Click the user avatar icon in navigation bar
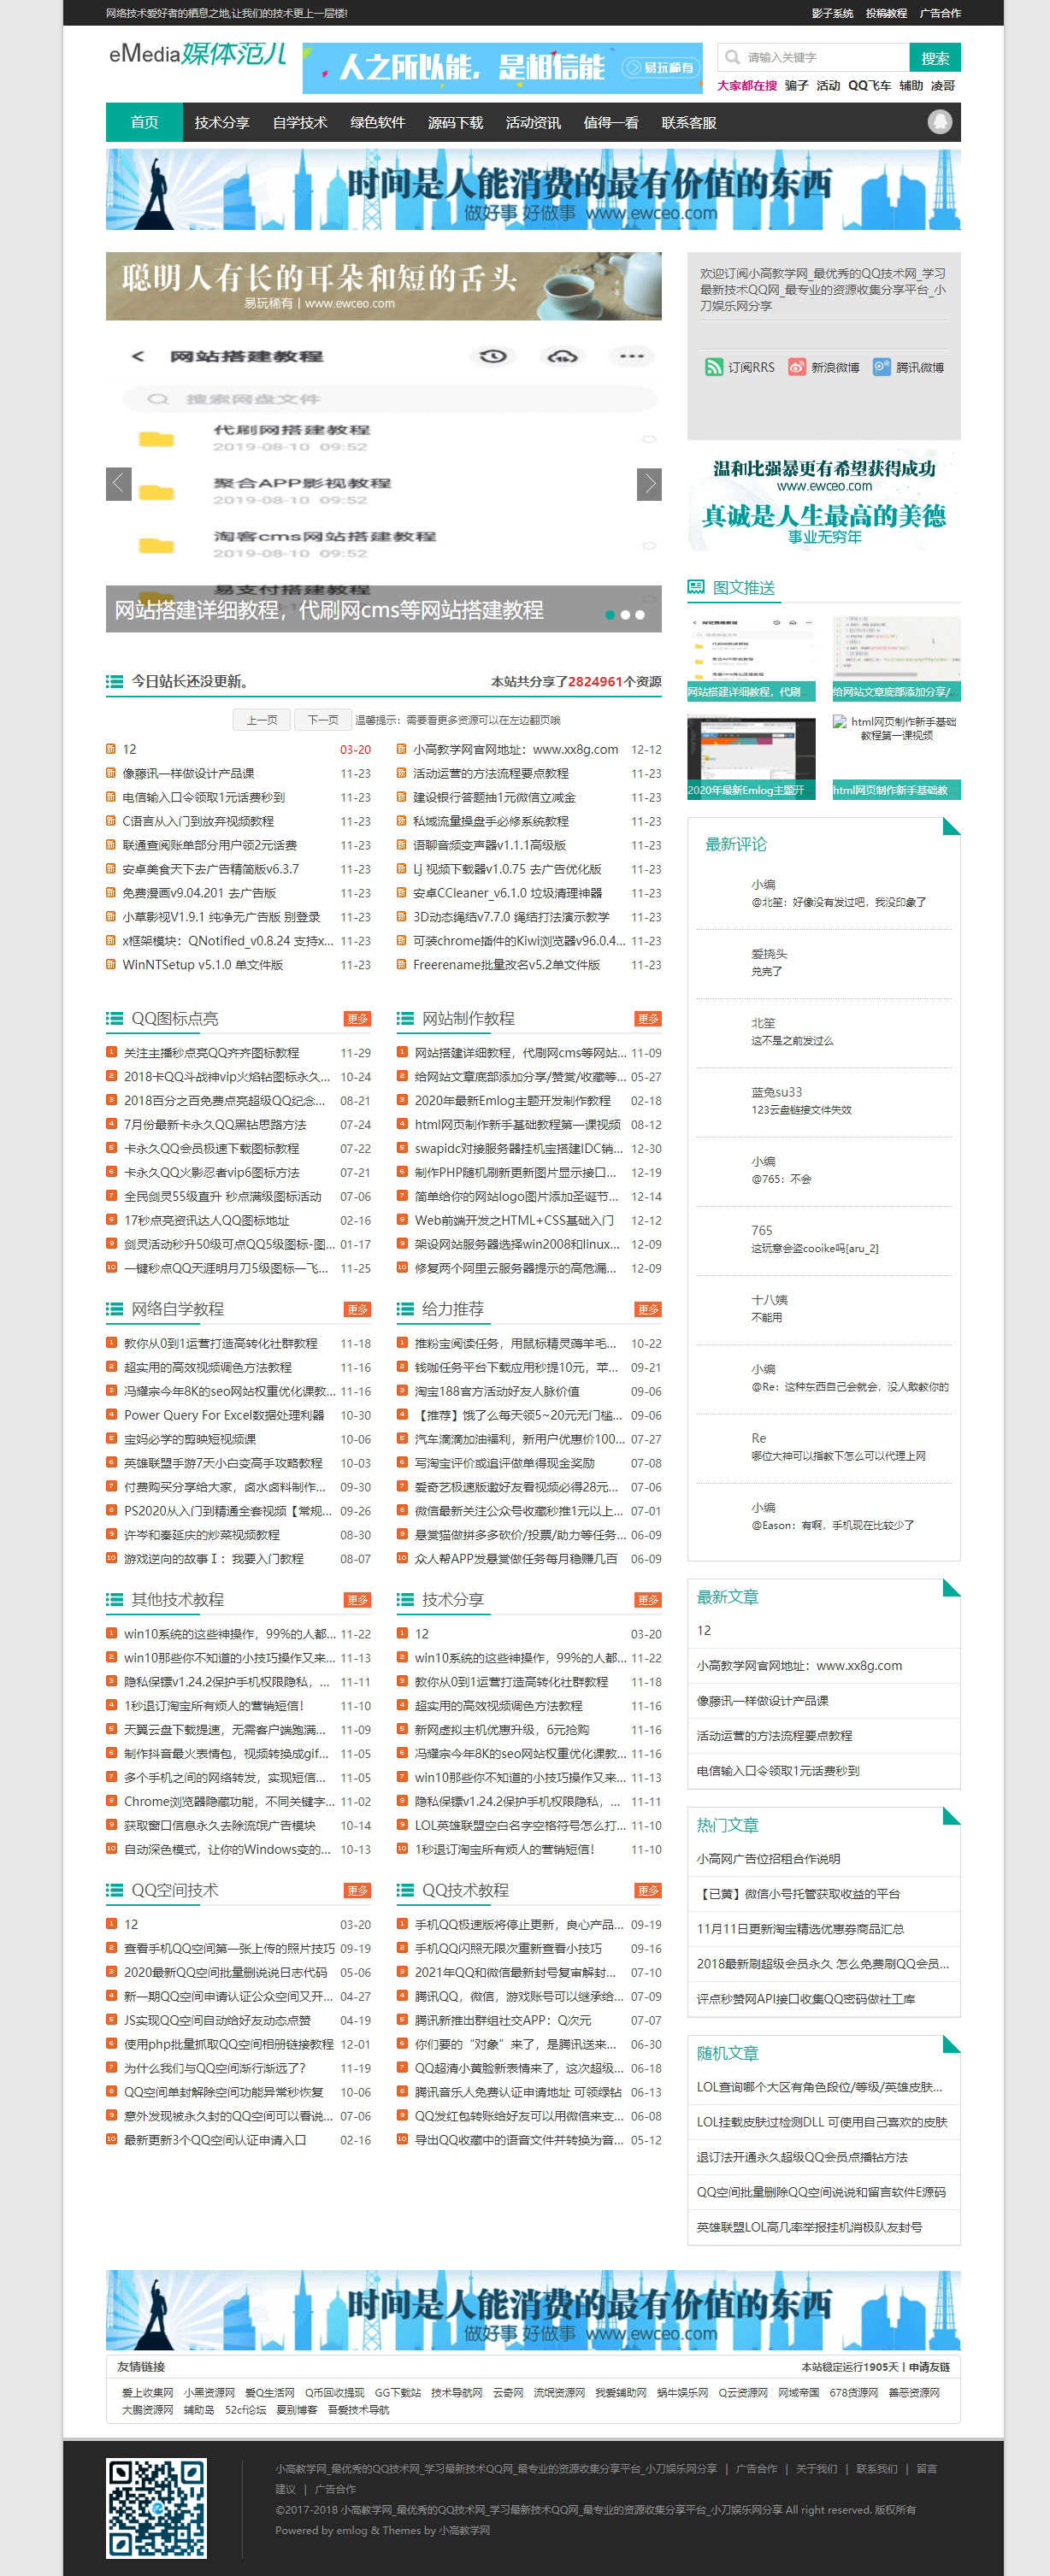Screen dimensions: 1050x2576 939,122
